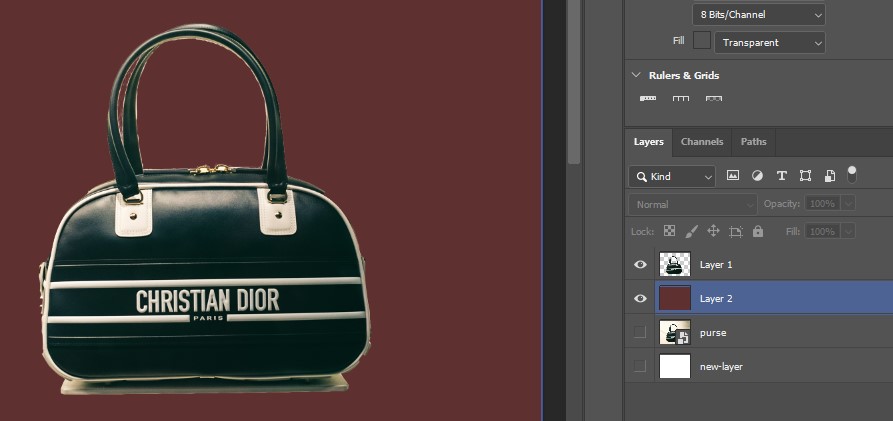893x421 pixels.
Task: Open the 8 Bits/Channel dropdown
Action: (759, 14)
